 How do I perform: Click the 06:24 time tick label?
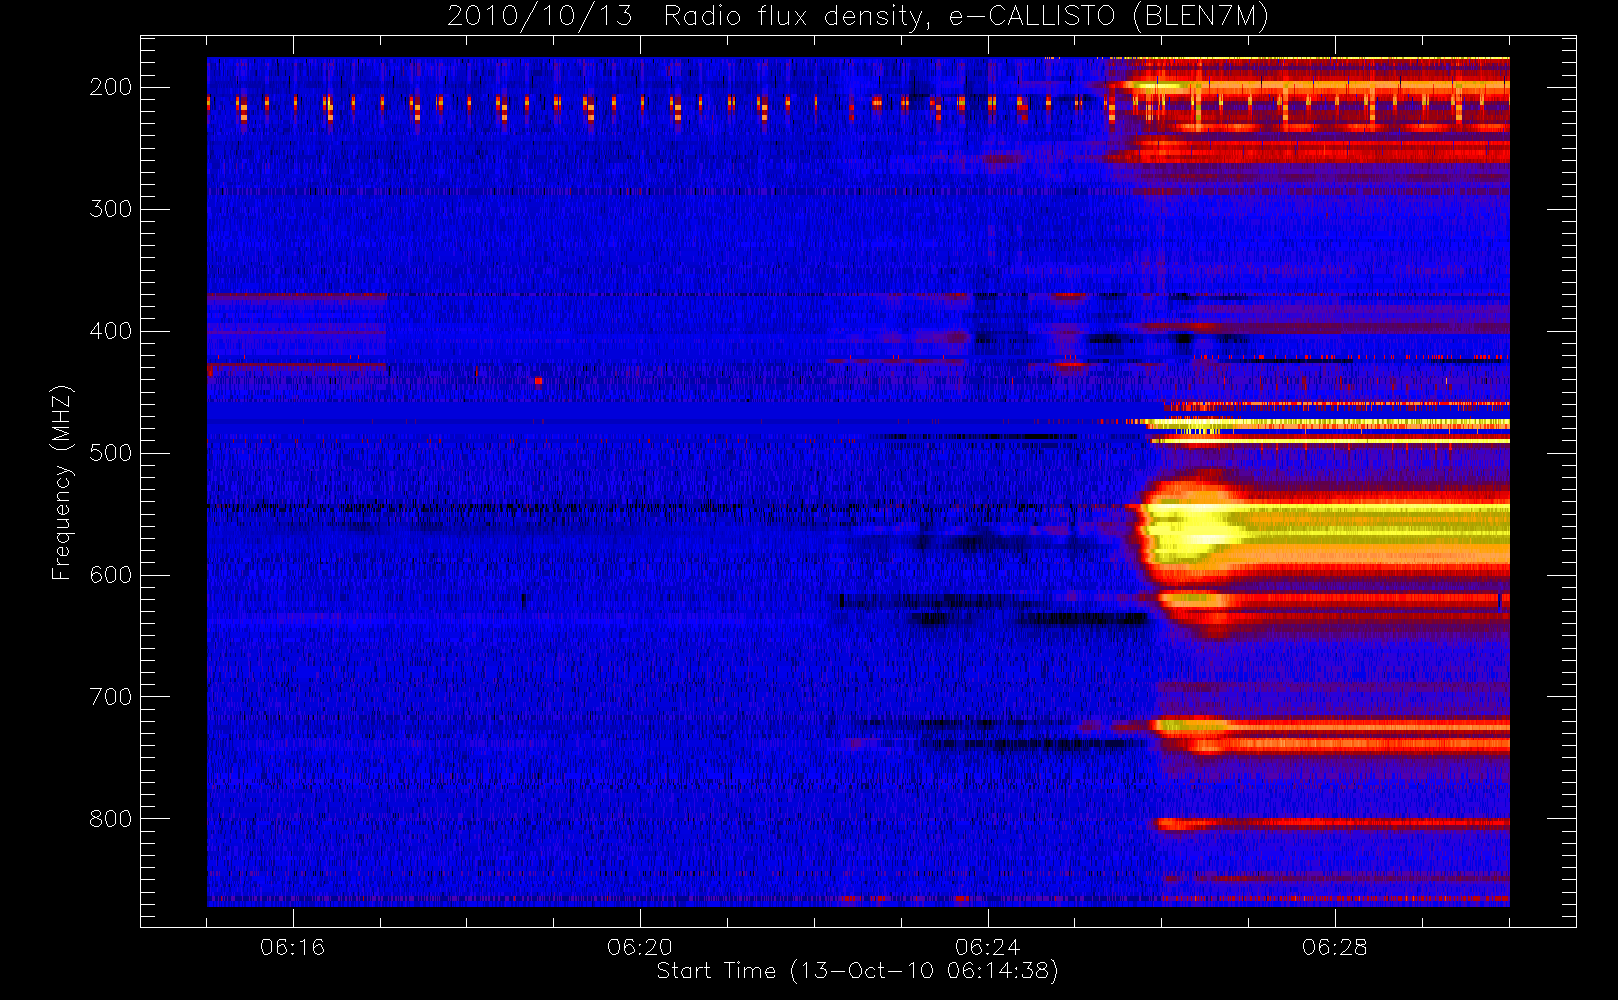click(x=987, y=947)
